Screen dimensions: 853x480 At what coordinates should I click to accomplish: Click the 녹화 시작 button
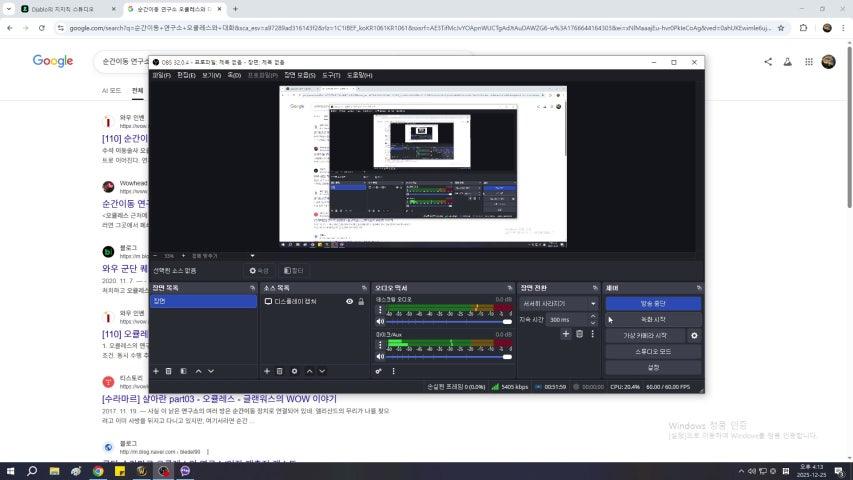(x=653, y=319)
